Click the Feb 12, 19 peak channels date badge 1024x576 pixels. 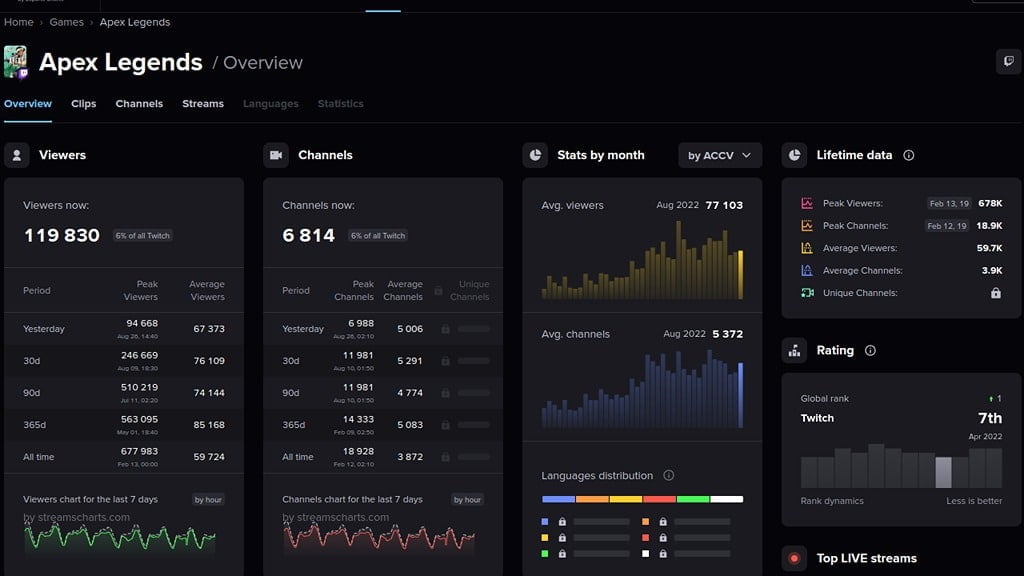[947, 226]
